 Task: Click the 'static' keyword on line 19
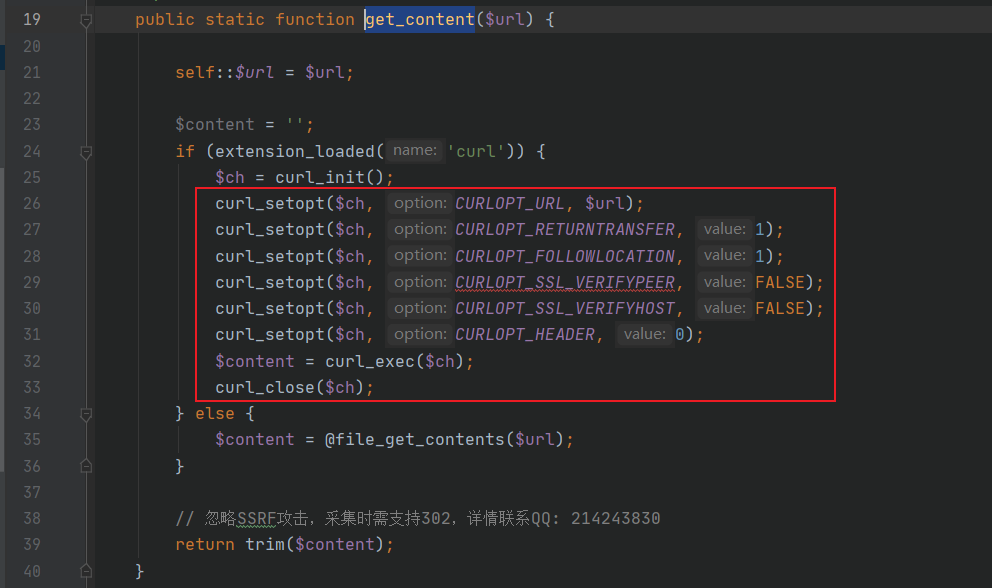point(235,20)
